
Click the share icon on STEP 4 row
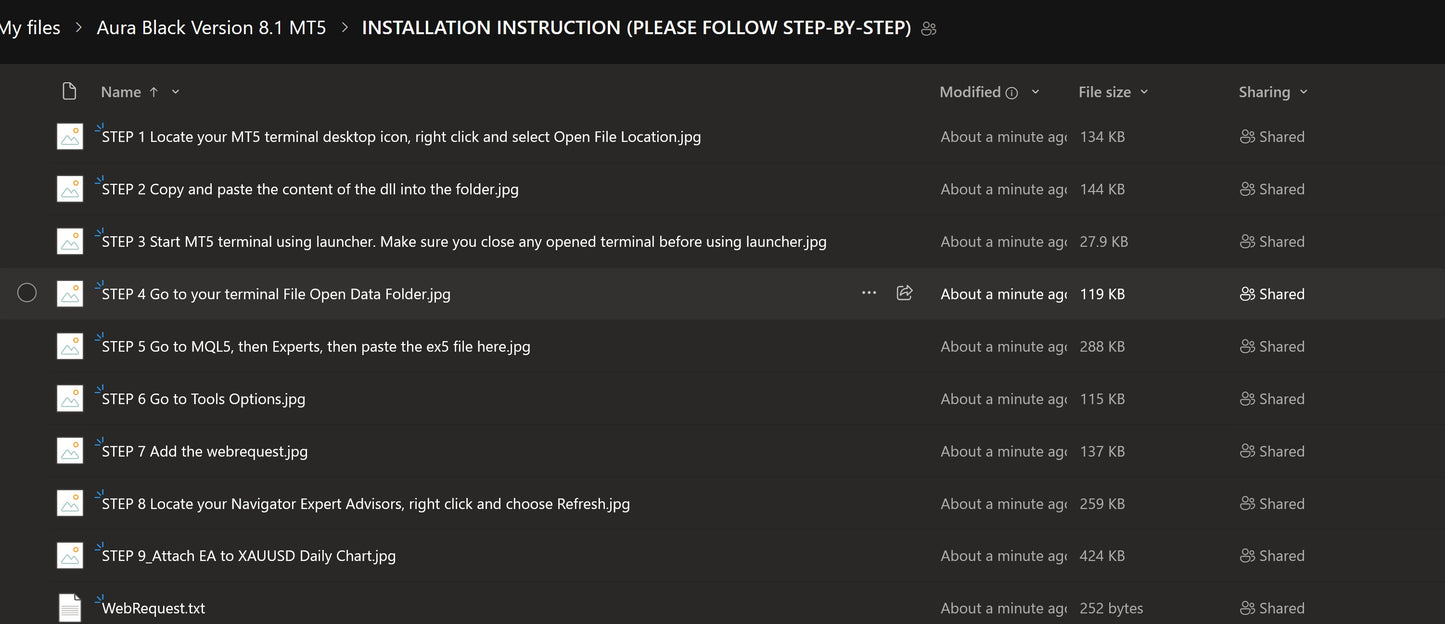coord(905,293)
